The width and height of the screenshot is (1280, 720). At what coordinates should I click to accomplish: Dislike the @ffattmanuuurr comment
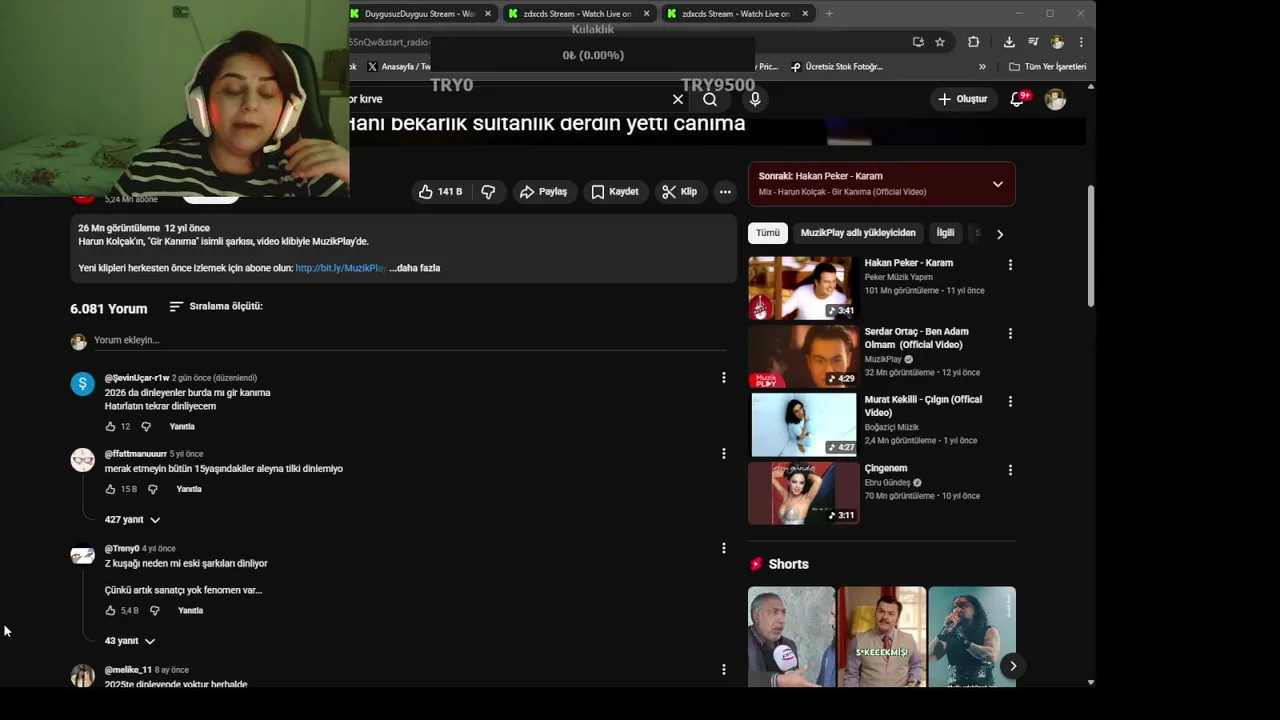pyautogui.click(x=153, y=490)
